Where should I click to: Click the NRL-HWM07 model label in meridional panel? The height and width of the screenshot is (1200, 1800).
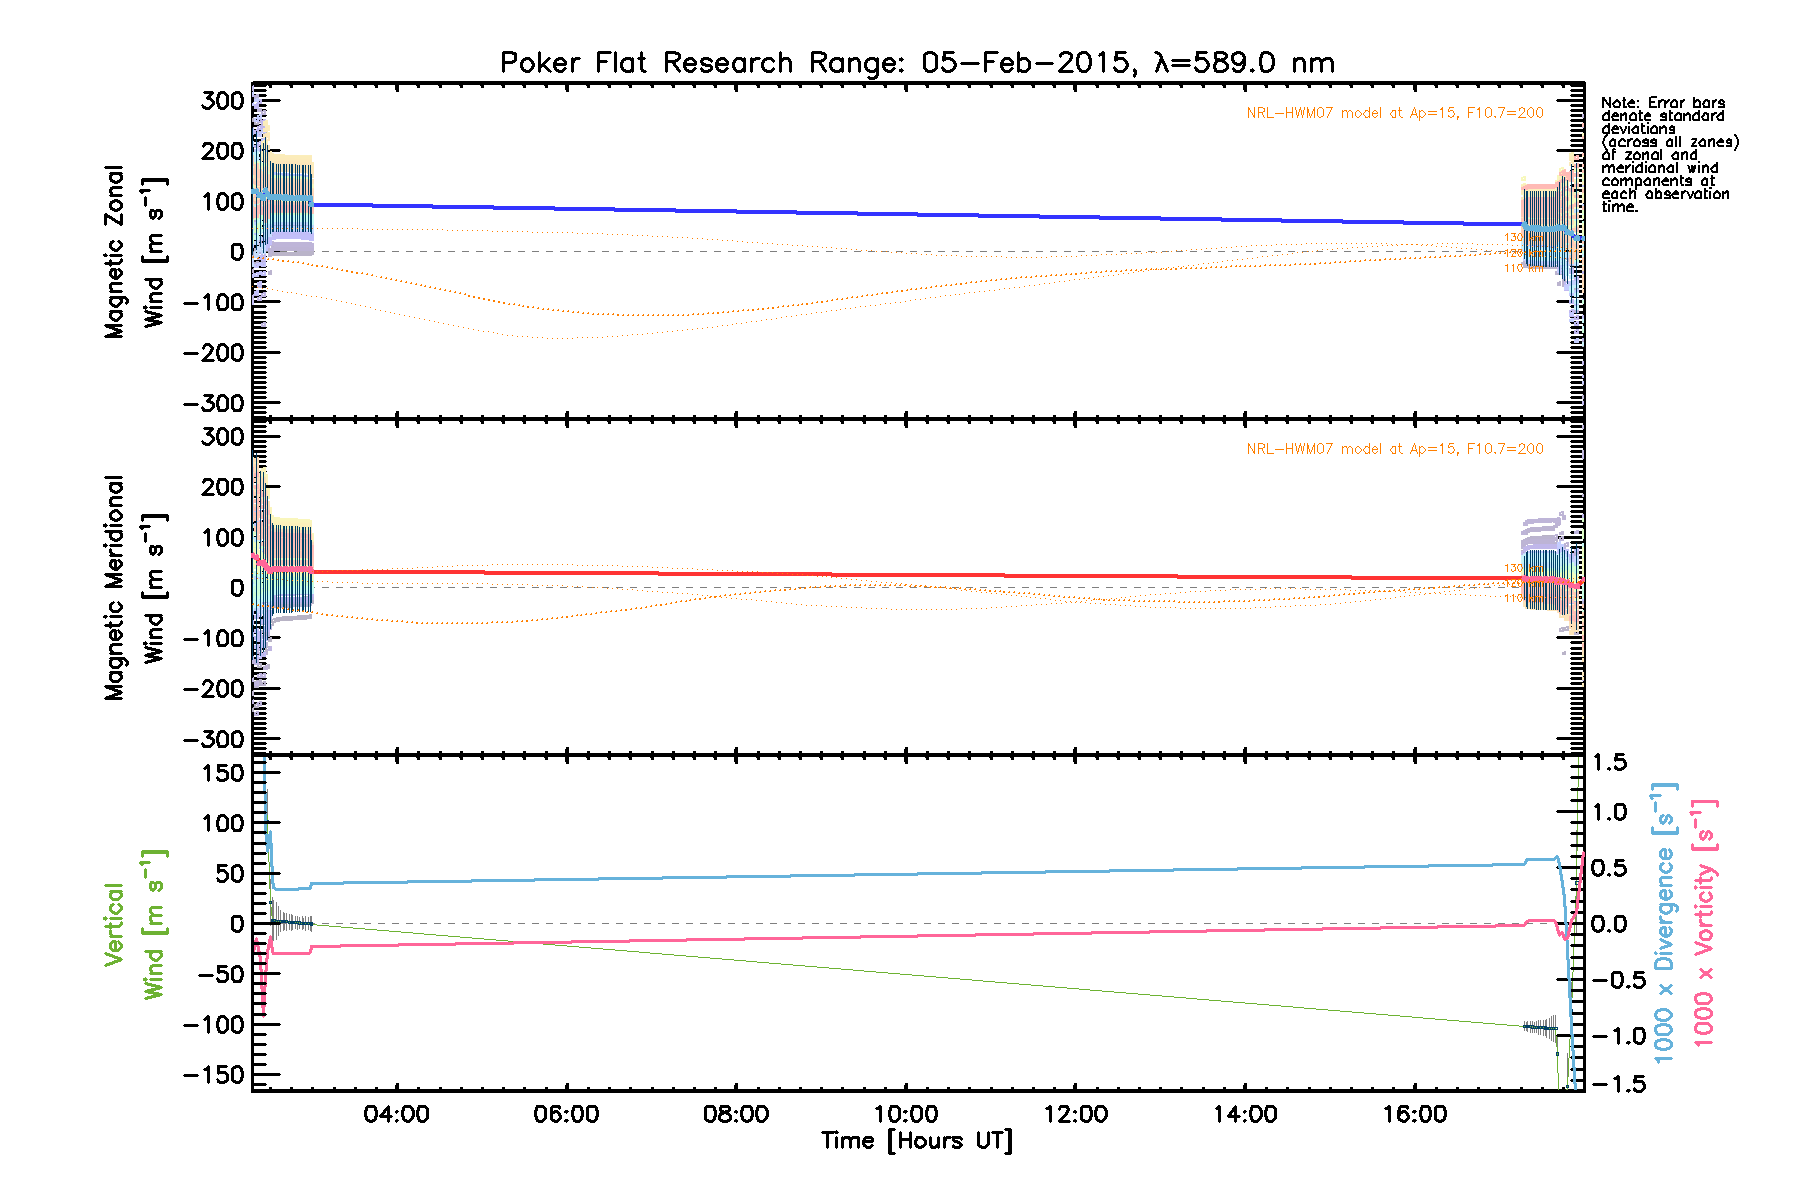[1394, 449]
